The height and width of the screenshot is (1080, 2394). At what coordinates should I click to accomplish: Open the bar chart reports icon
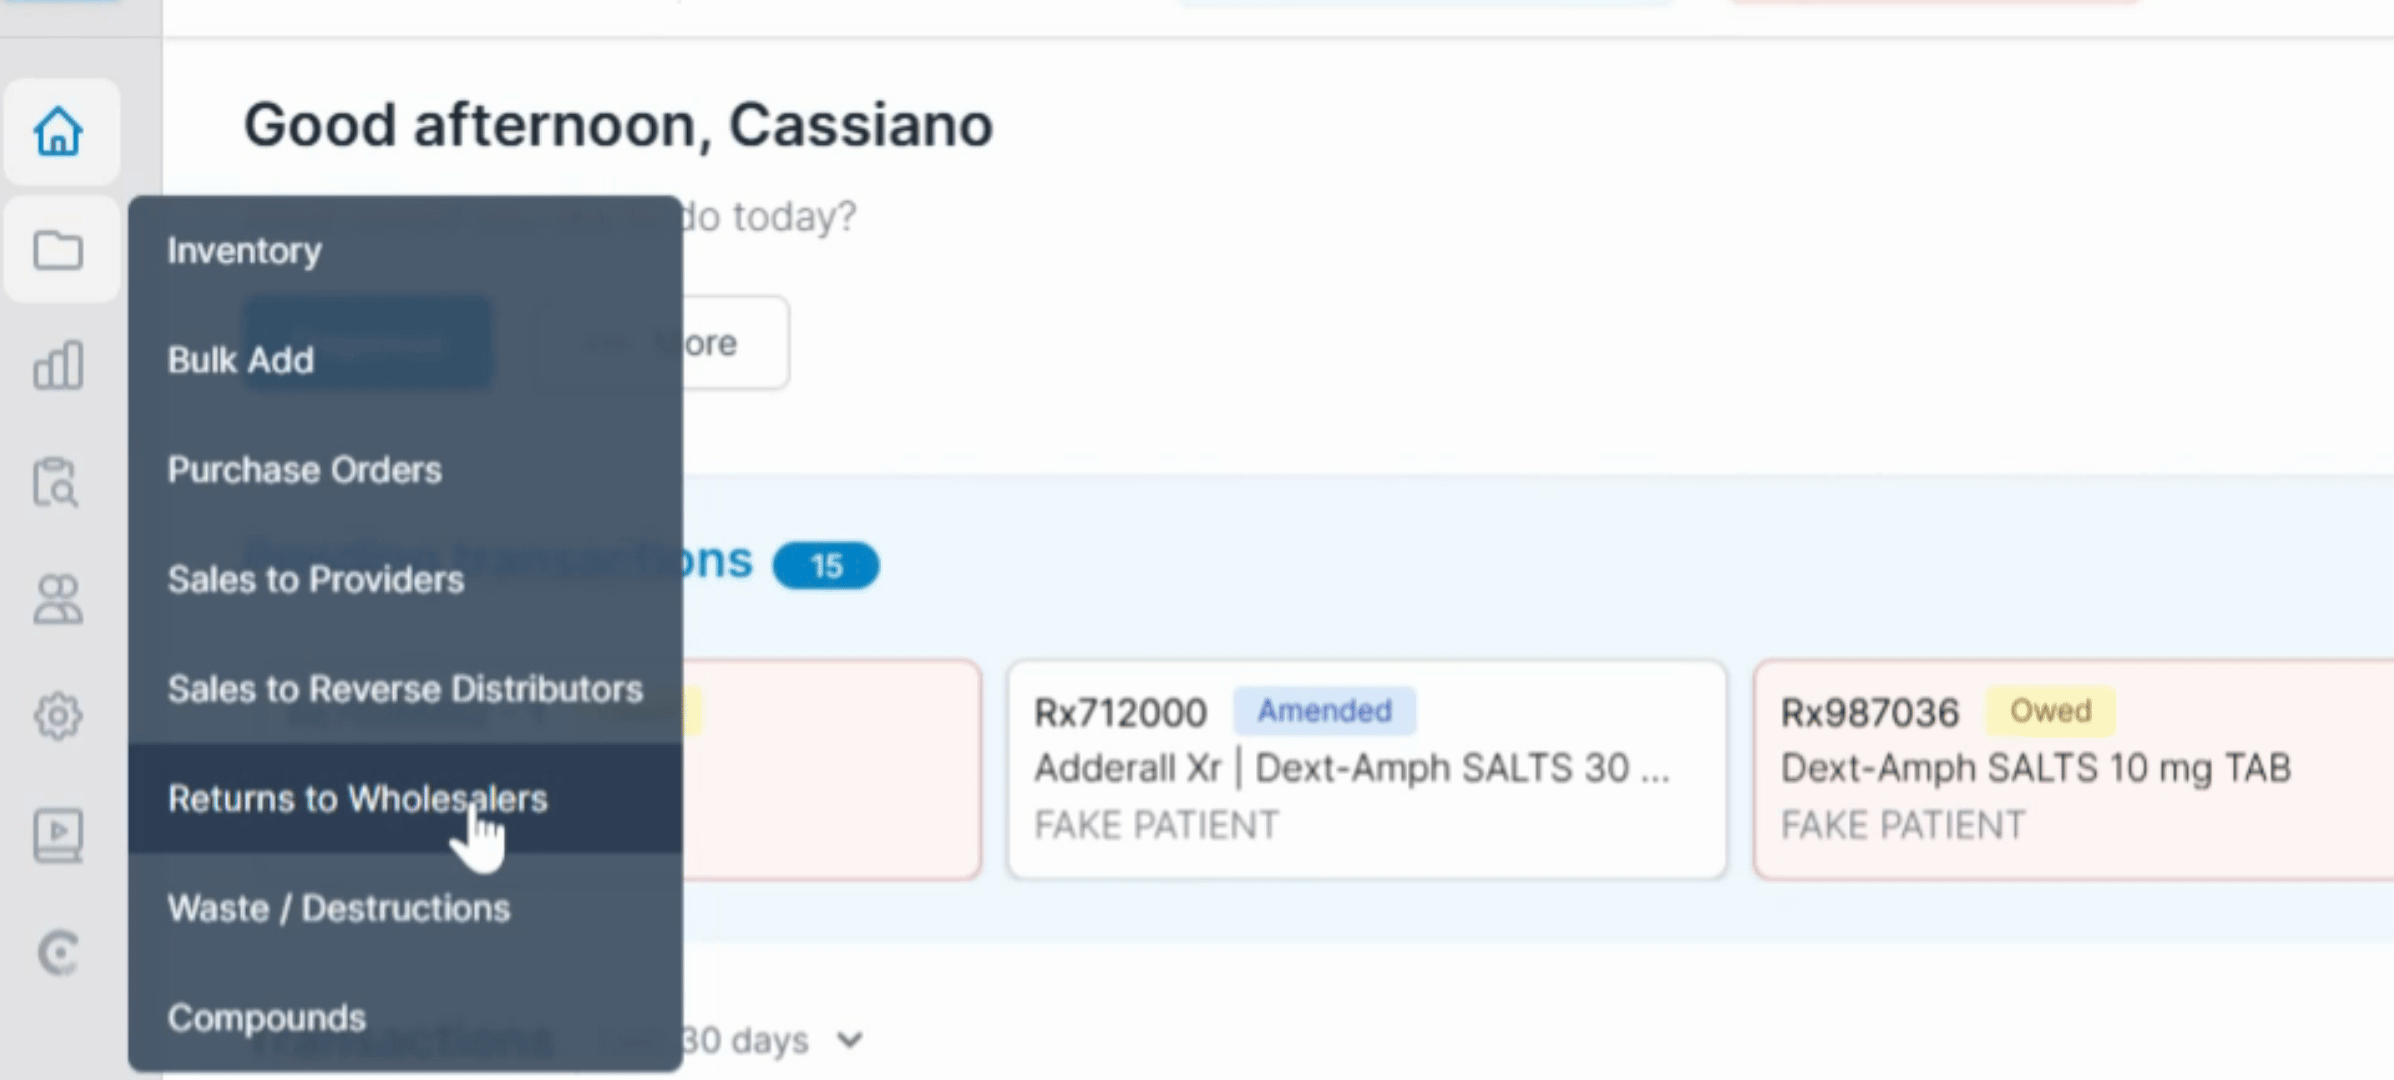tap(58, 365)
